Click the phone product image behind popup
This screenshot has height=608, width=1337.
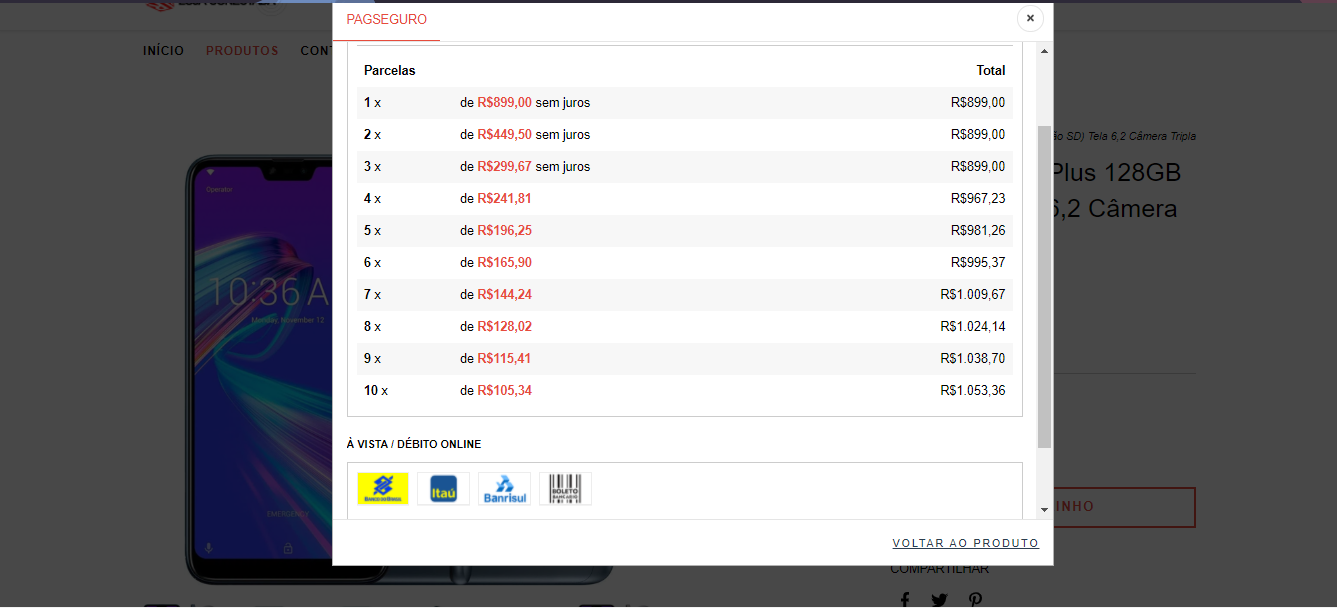pyautogui.click(x=258, y=370)
